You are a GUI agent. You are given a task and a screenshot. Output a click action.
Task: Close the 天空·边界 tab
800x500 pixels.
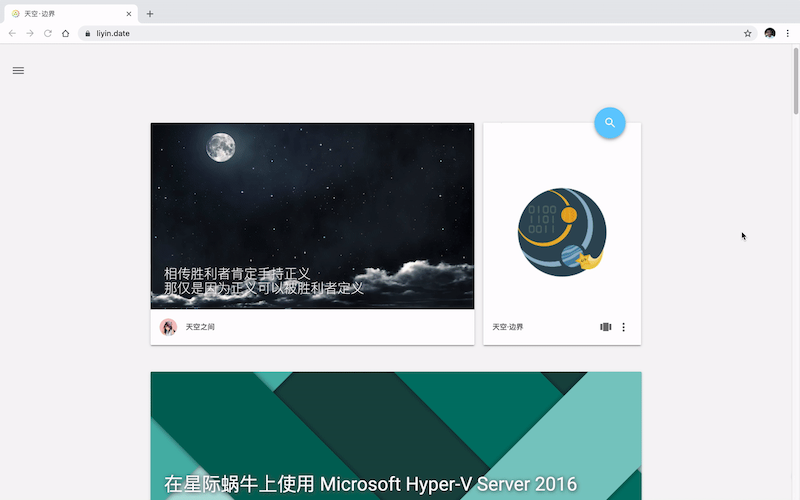coord(129,14)
